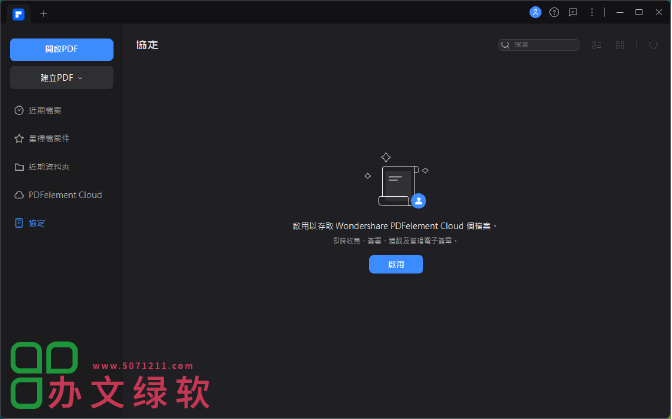Open the three-dot more options menu
Image resolution: width=672 pixels, height=419 pixels.
[x=592, y=12]
